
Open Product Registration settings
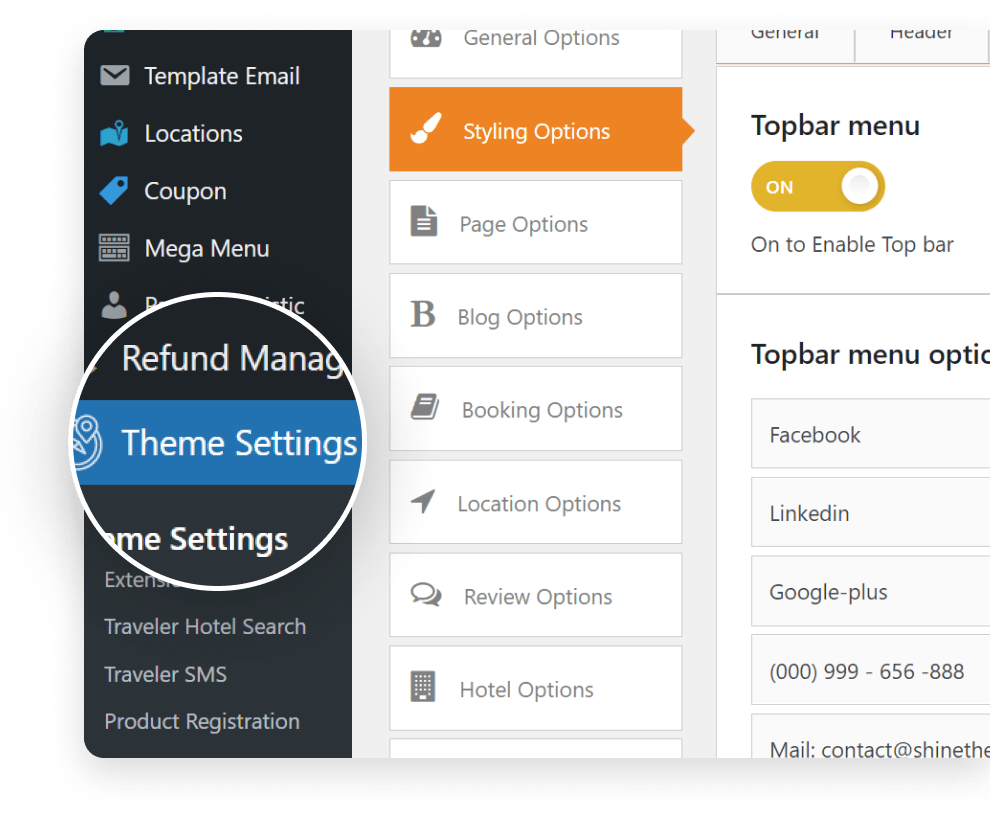click(201, 721)
